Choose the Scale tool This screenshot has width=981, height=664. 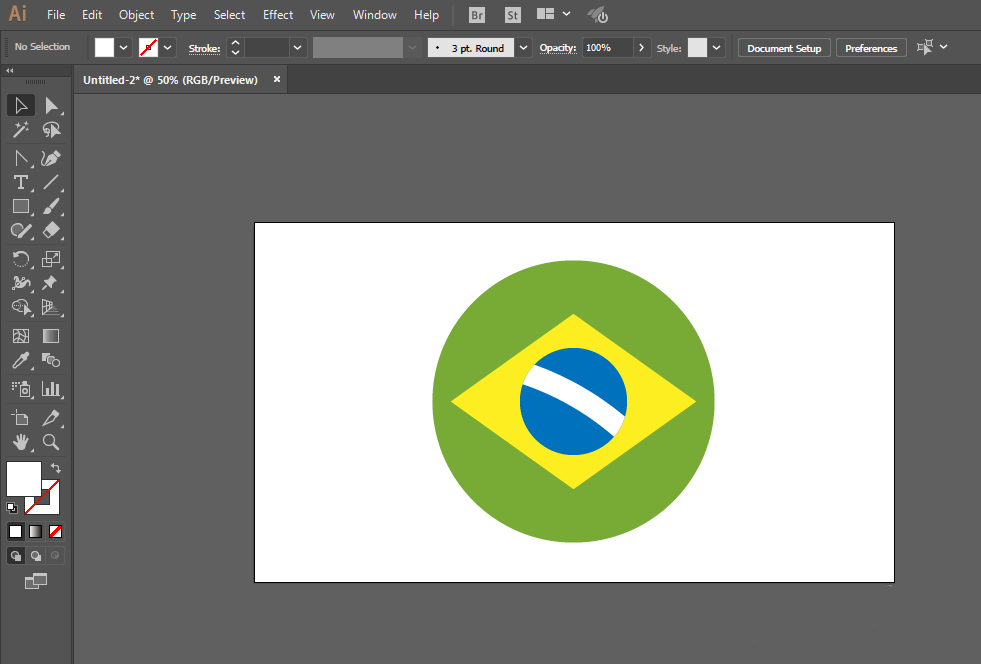tap(51, 259)
